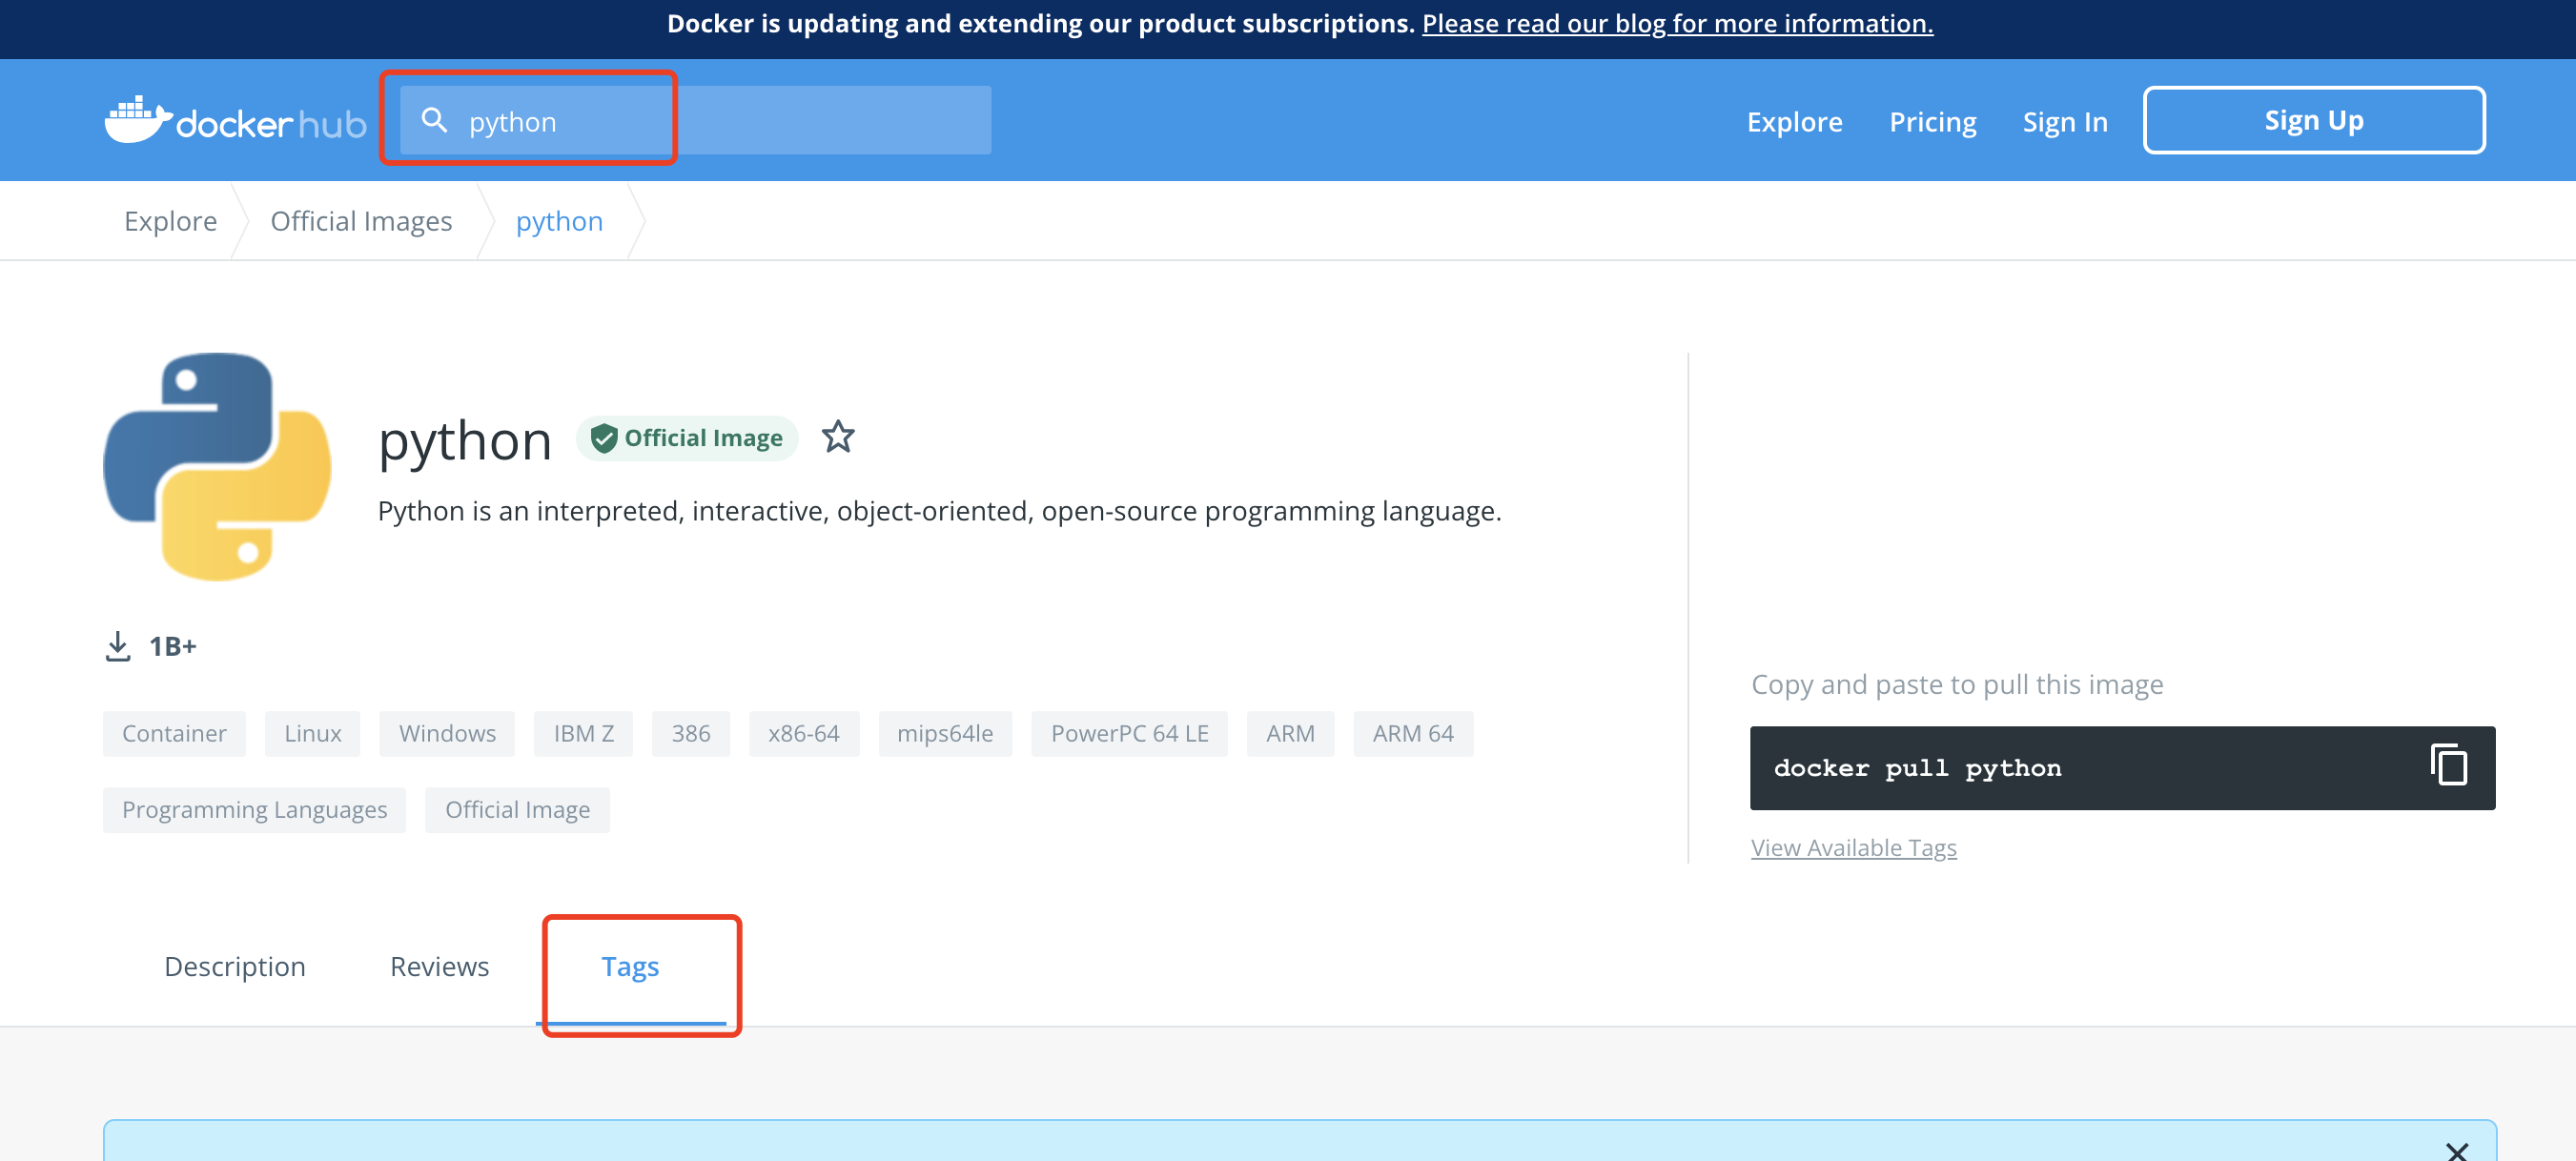The height and width of the screenshot is (1161, 2576).
Task: Go to the Pricing page
Action: tap(1932, 122)
